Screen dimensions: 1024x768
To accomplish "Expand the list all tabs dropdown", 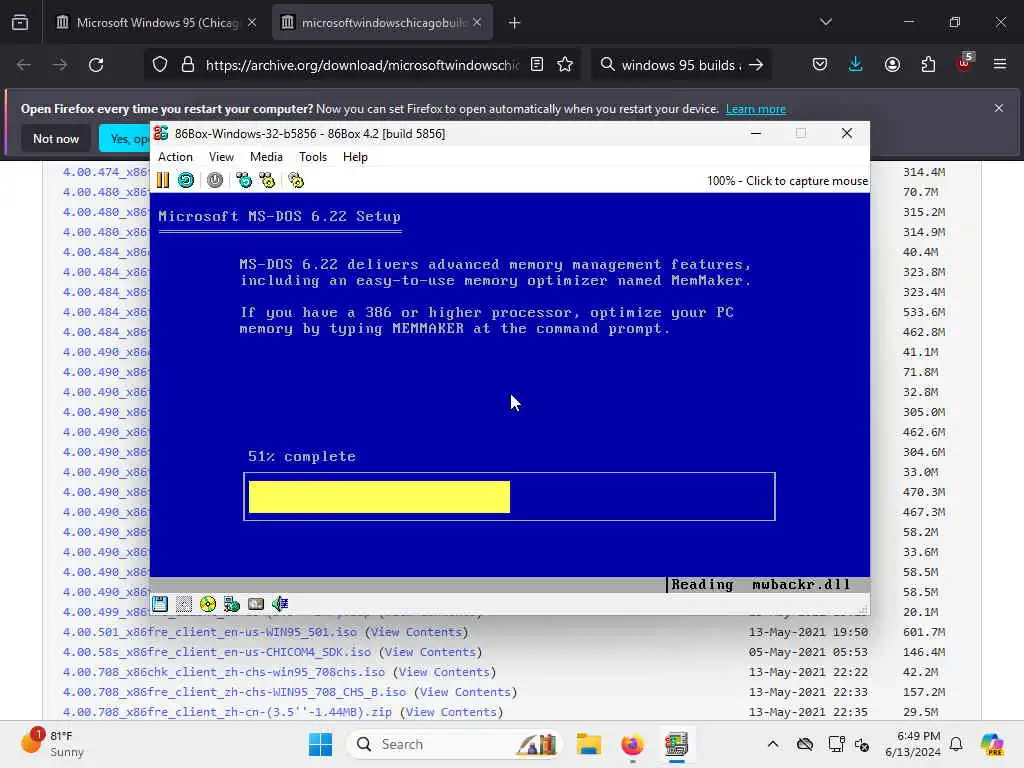I will [x=826, y=22].
